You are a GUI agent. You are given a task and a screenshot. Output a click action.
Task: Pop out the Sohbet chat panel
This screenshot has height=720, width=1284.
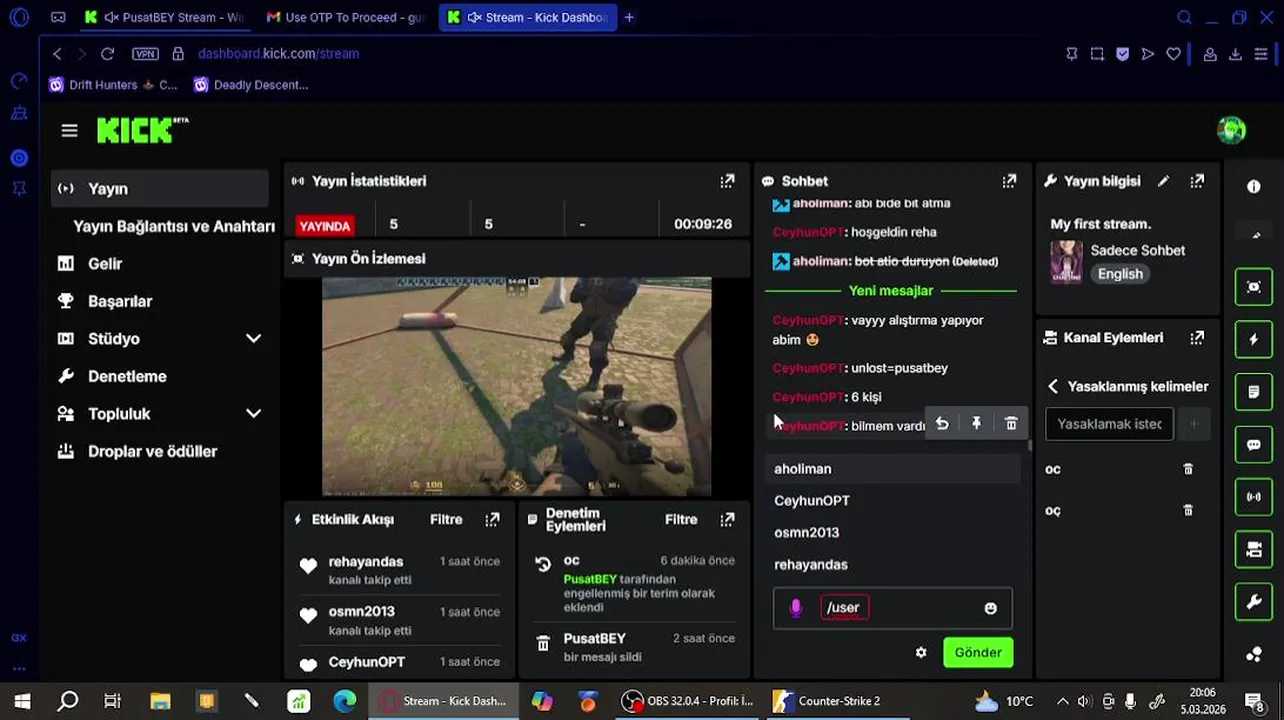1009,181
